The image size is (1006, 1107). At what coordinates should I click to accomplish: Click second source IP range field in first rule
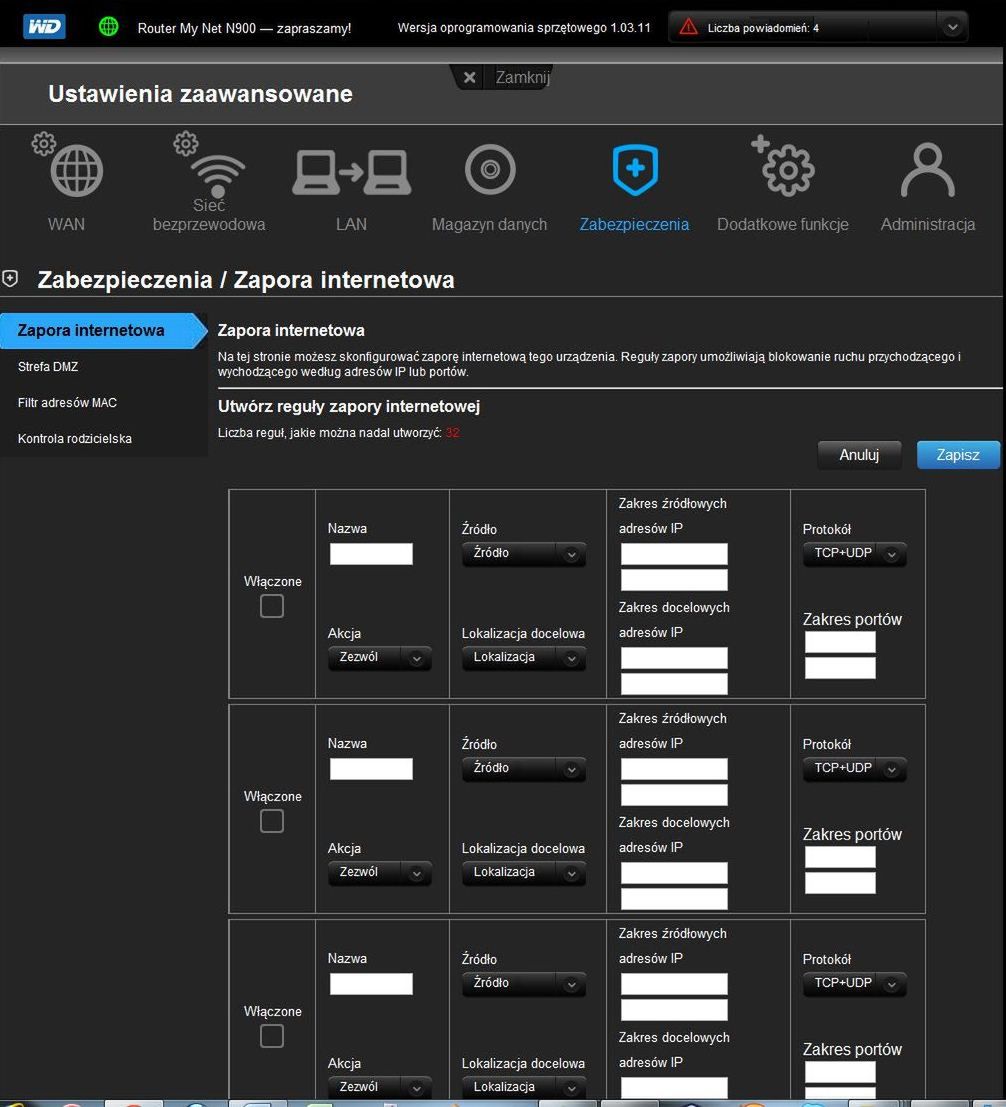pos(674,580)
